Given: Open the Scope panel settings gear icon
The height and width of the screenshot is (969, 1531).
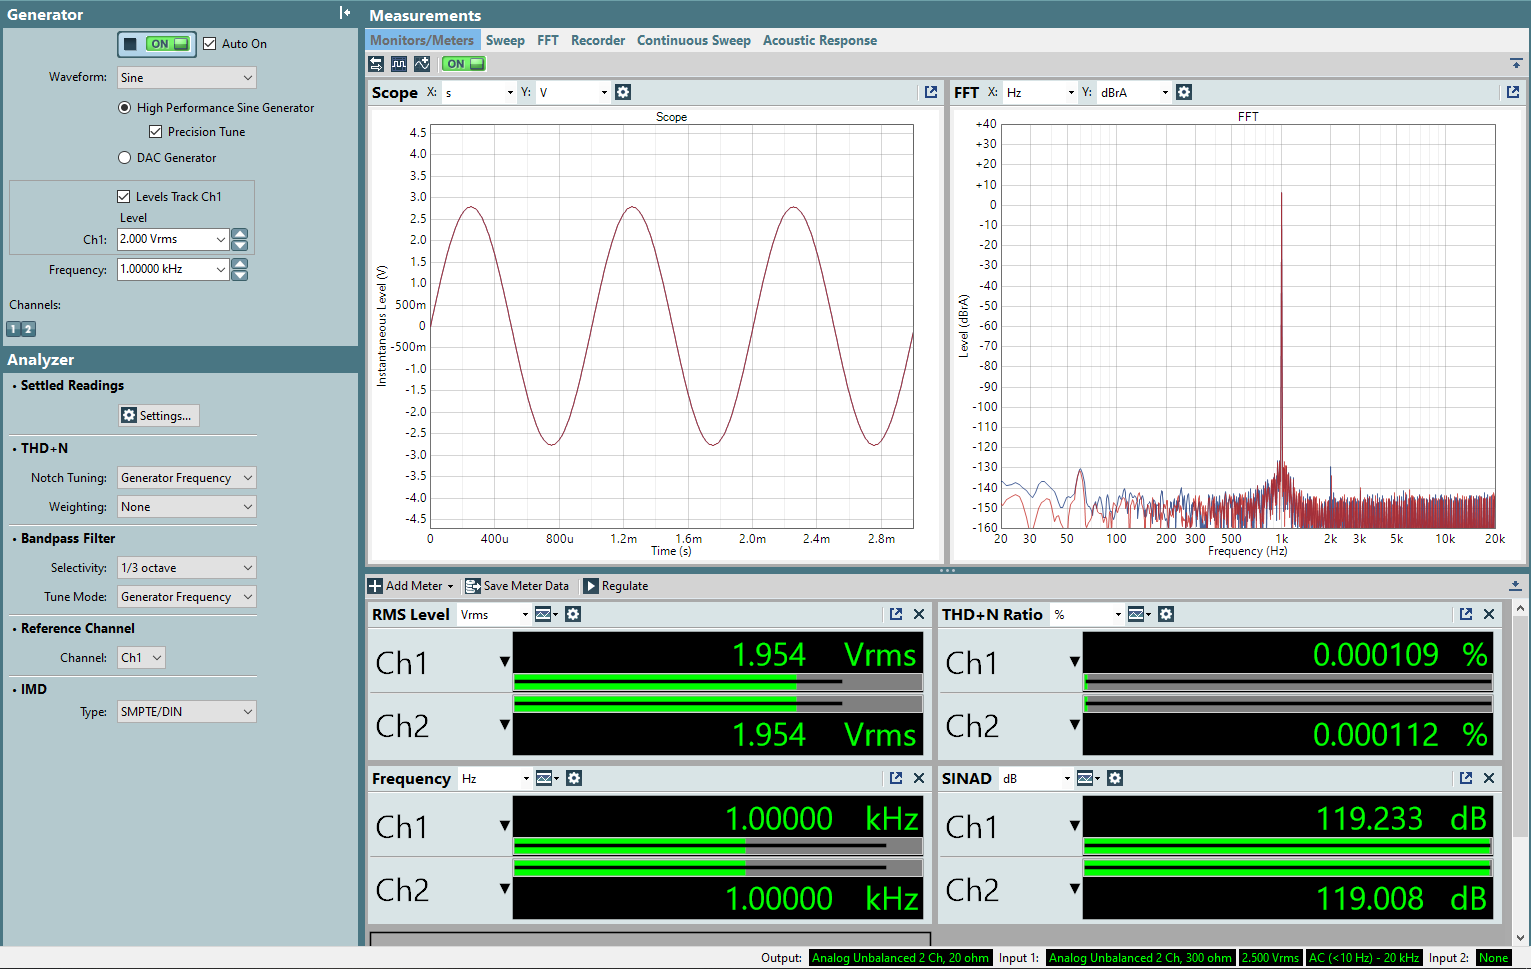Looking at the screenshot, I should point(623,91).
